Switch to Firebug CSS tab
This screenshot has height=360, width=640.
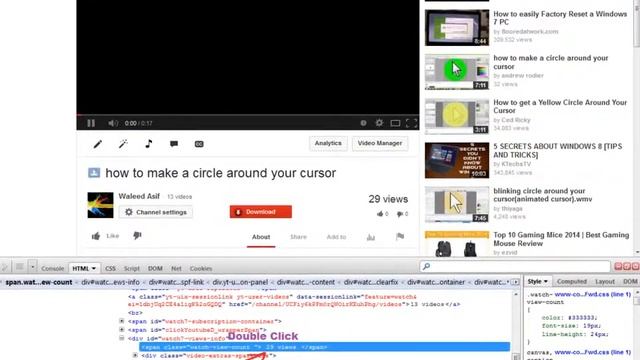coord(110,269)
